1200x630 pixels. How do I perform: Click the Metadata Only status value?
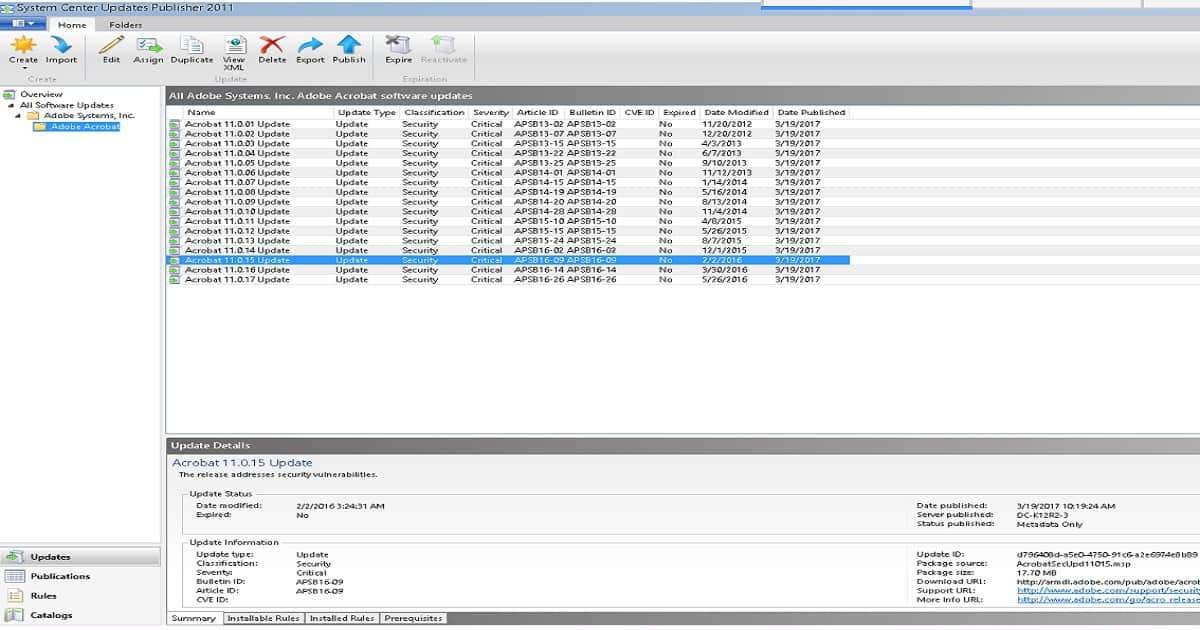1050,524
